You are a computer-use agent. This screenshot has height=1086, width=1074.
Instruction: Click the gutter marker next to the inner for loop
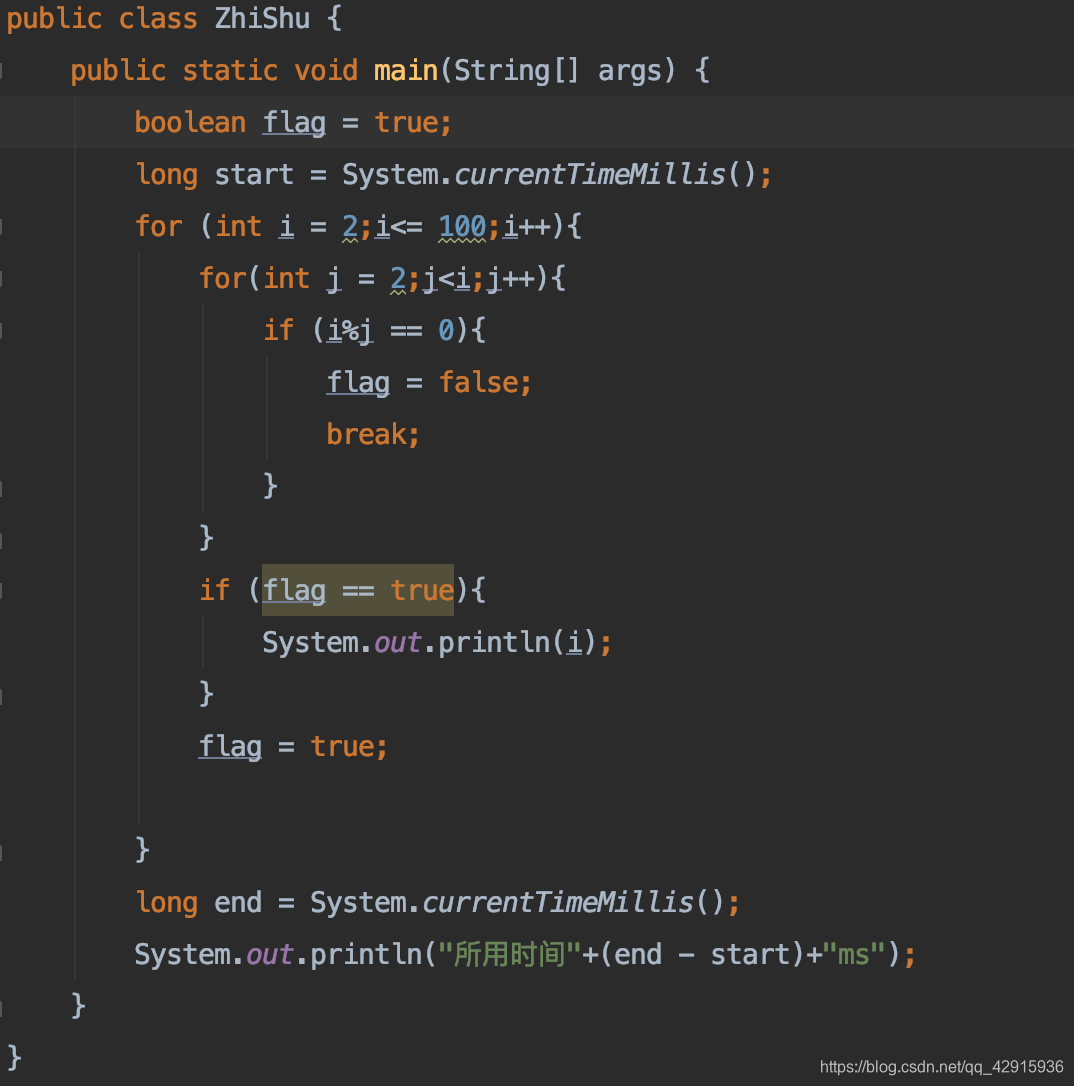click(x=5, y=278)
